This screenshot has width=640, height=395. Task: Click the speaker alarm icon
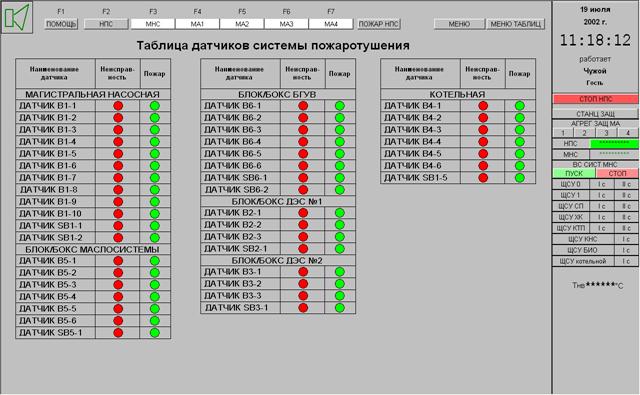click(17, 18)
